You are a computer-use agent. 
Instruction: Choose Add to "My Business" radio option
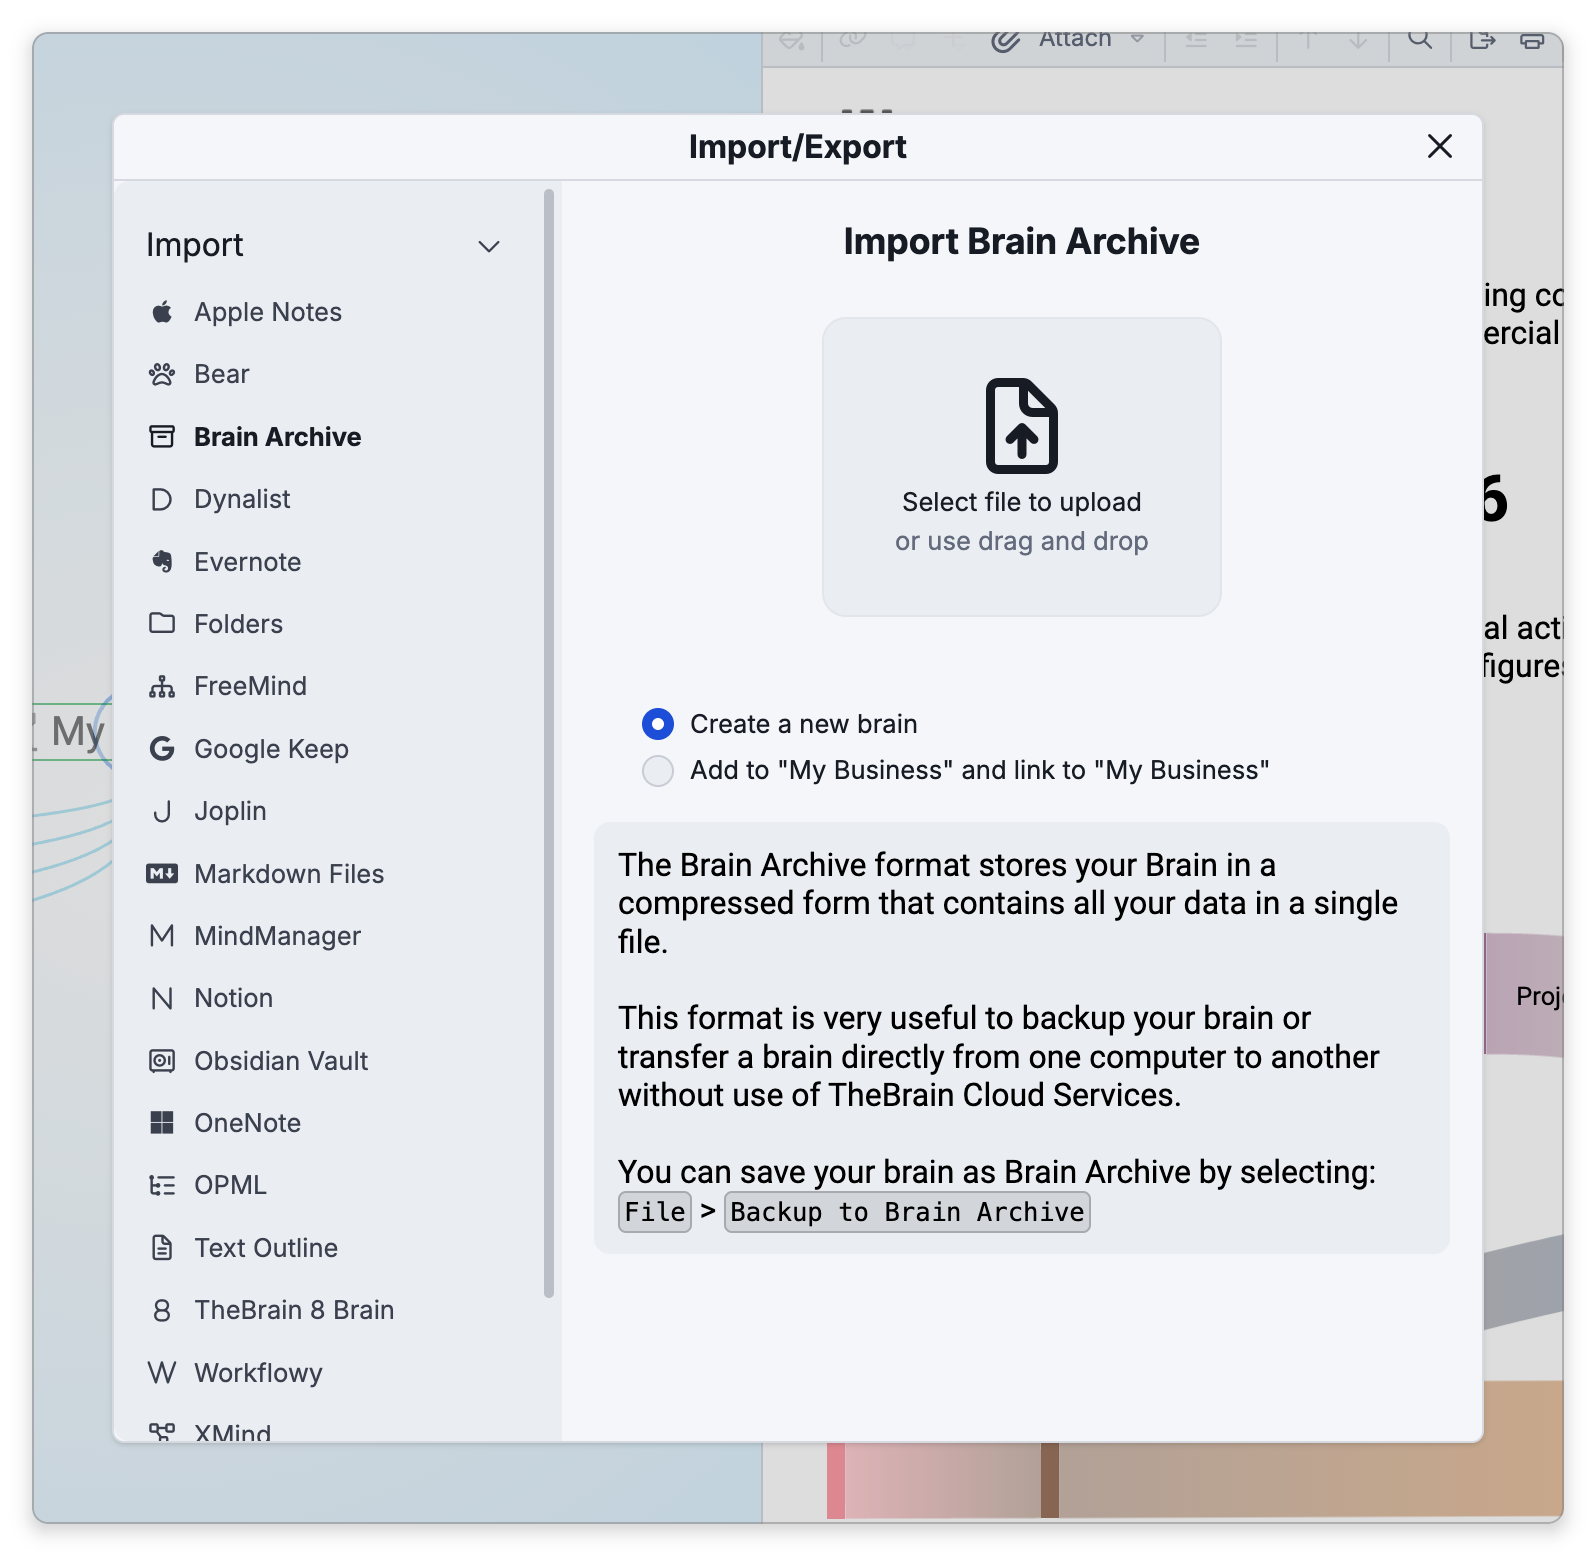pos(658,771)
